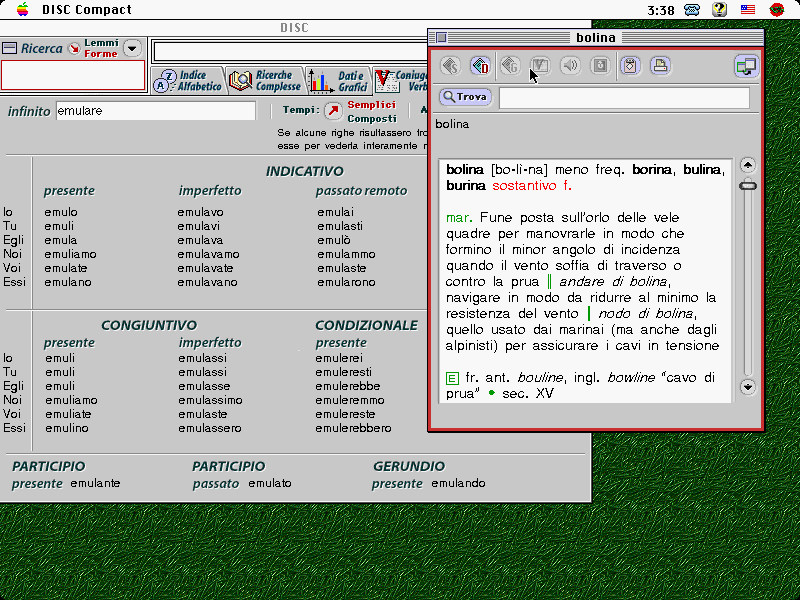The height and width of the screenshot is (600, 800).
Task: Click the upward-arrow icon in bolina toolbar
Action: tap(600, 66)
